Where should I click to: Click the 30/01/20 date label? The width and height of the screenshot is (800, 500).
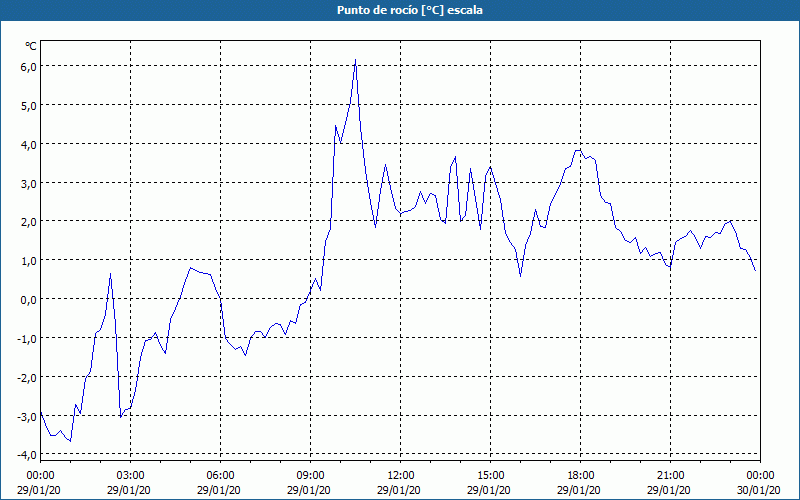click(759, 490)
